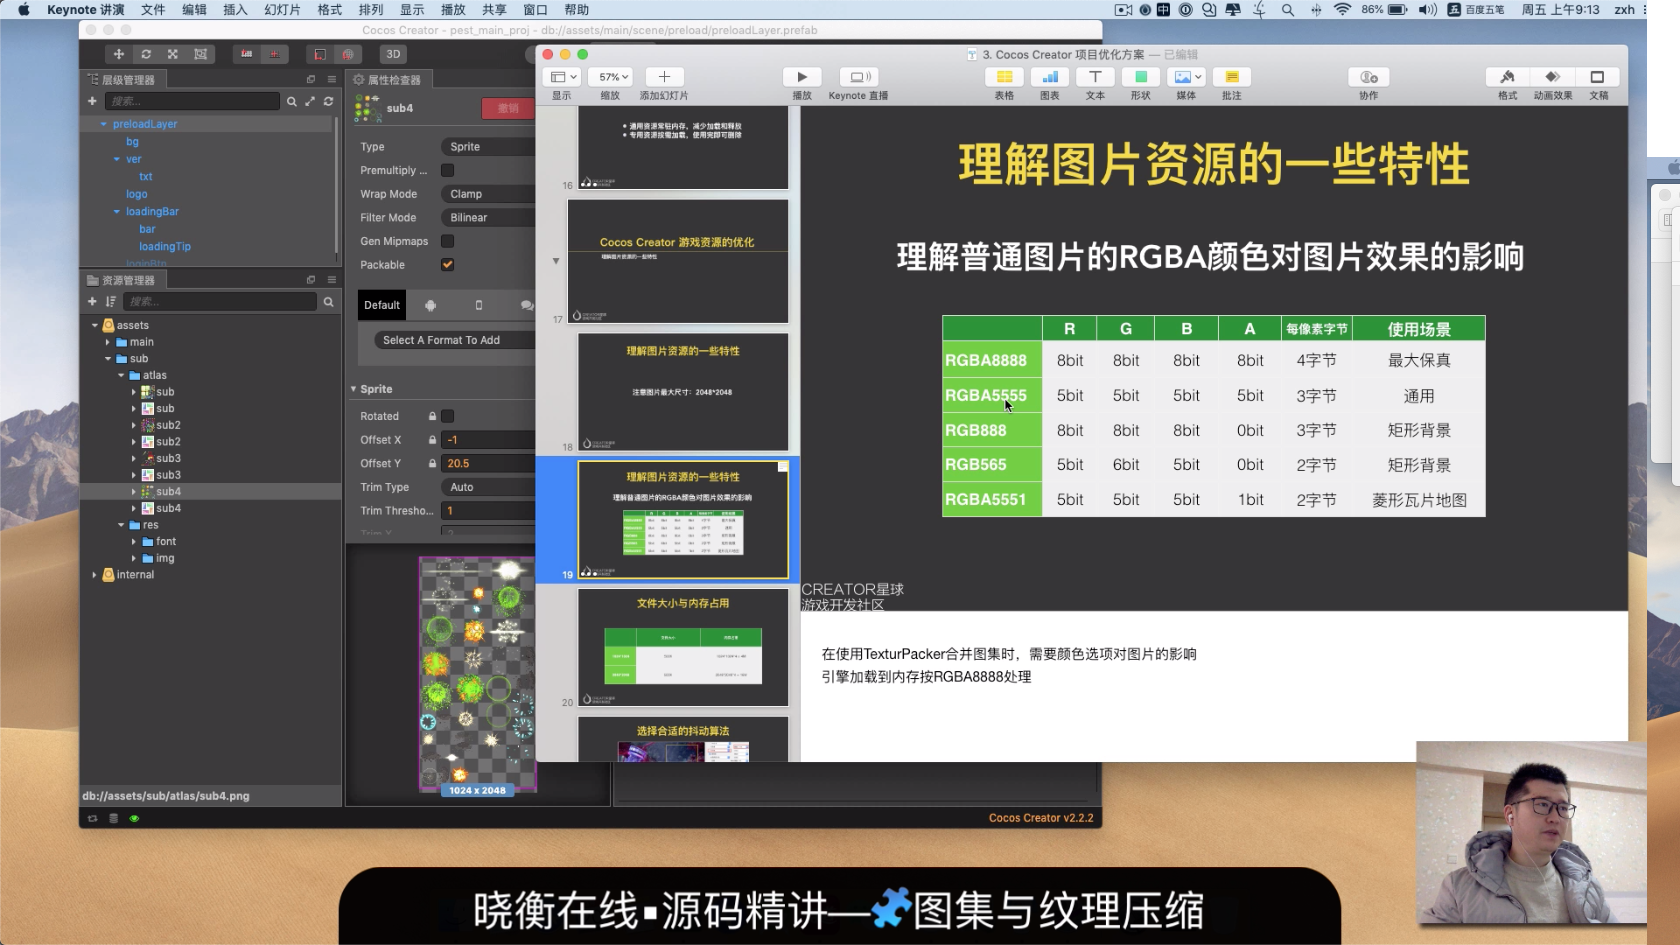
Task: Open the Select A Format To Add dropdown
Action: coord(456,340)
